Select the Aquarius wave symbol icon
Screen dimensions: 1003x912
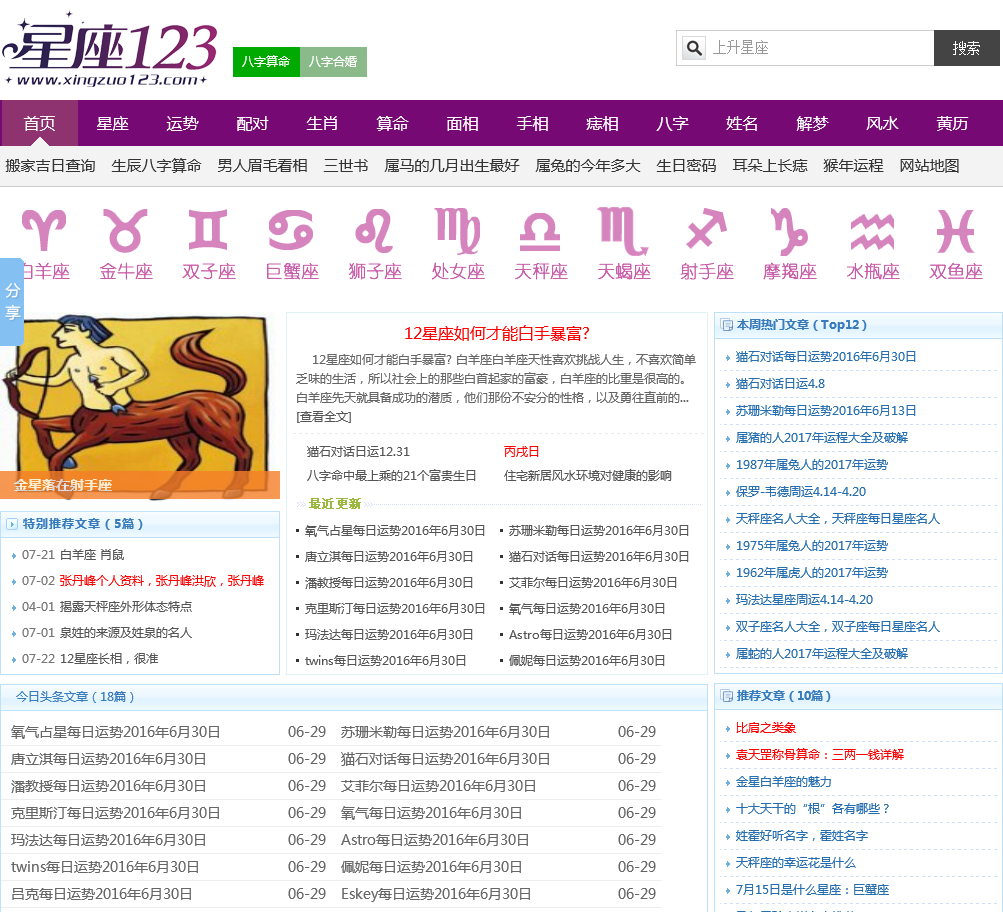pos(873,232)
